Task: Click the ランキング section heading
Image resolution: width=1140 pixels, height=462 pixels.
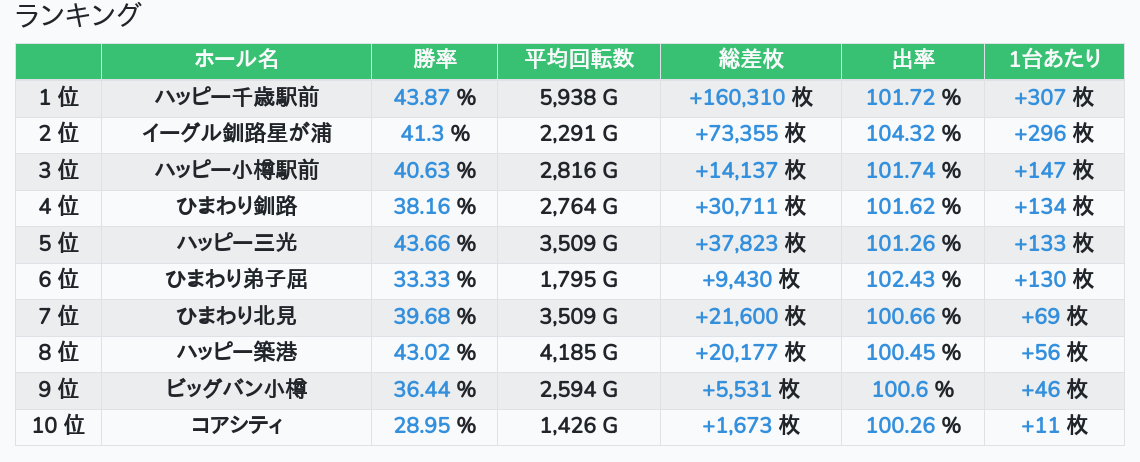Action: 76,15
